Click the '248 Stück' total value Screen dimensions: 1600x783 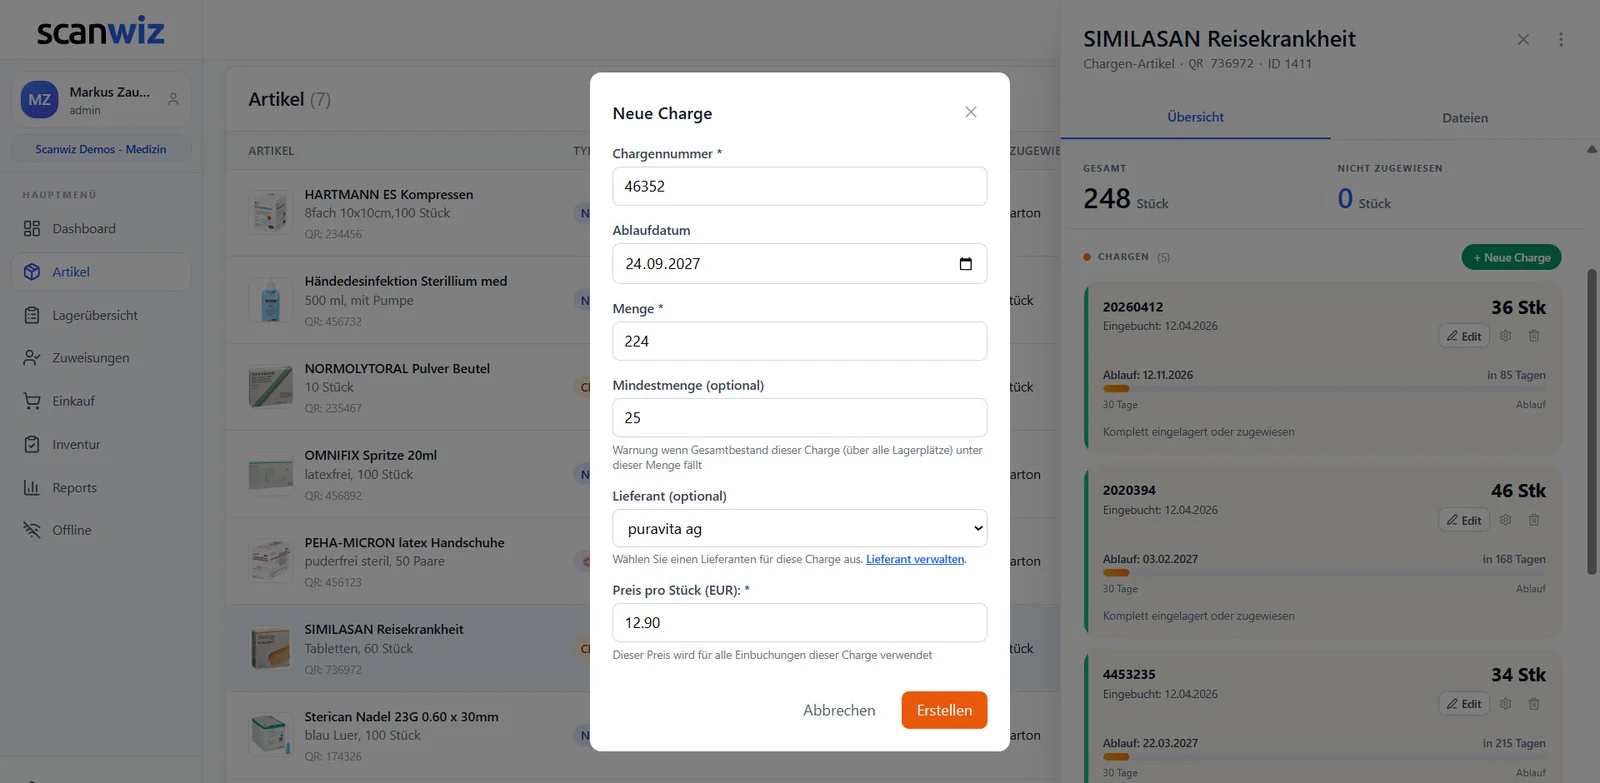pos(1126,199)
